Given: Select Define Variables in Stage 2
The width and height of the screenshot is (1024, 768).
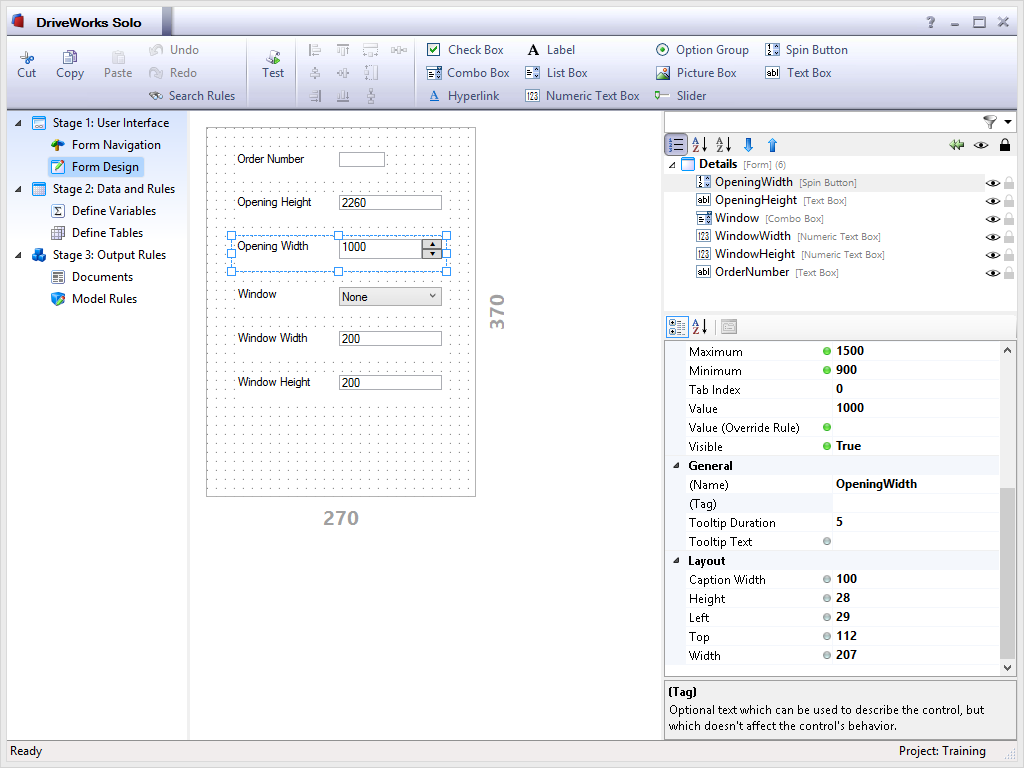Looking at the screenshot, I should click(113, 211).
